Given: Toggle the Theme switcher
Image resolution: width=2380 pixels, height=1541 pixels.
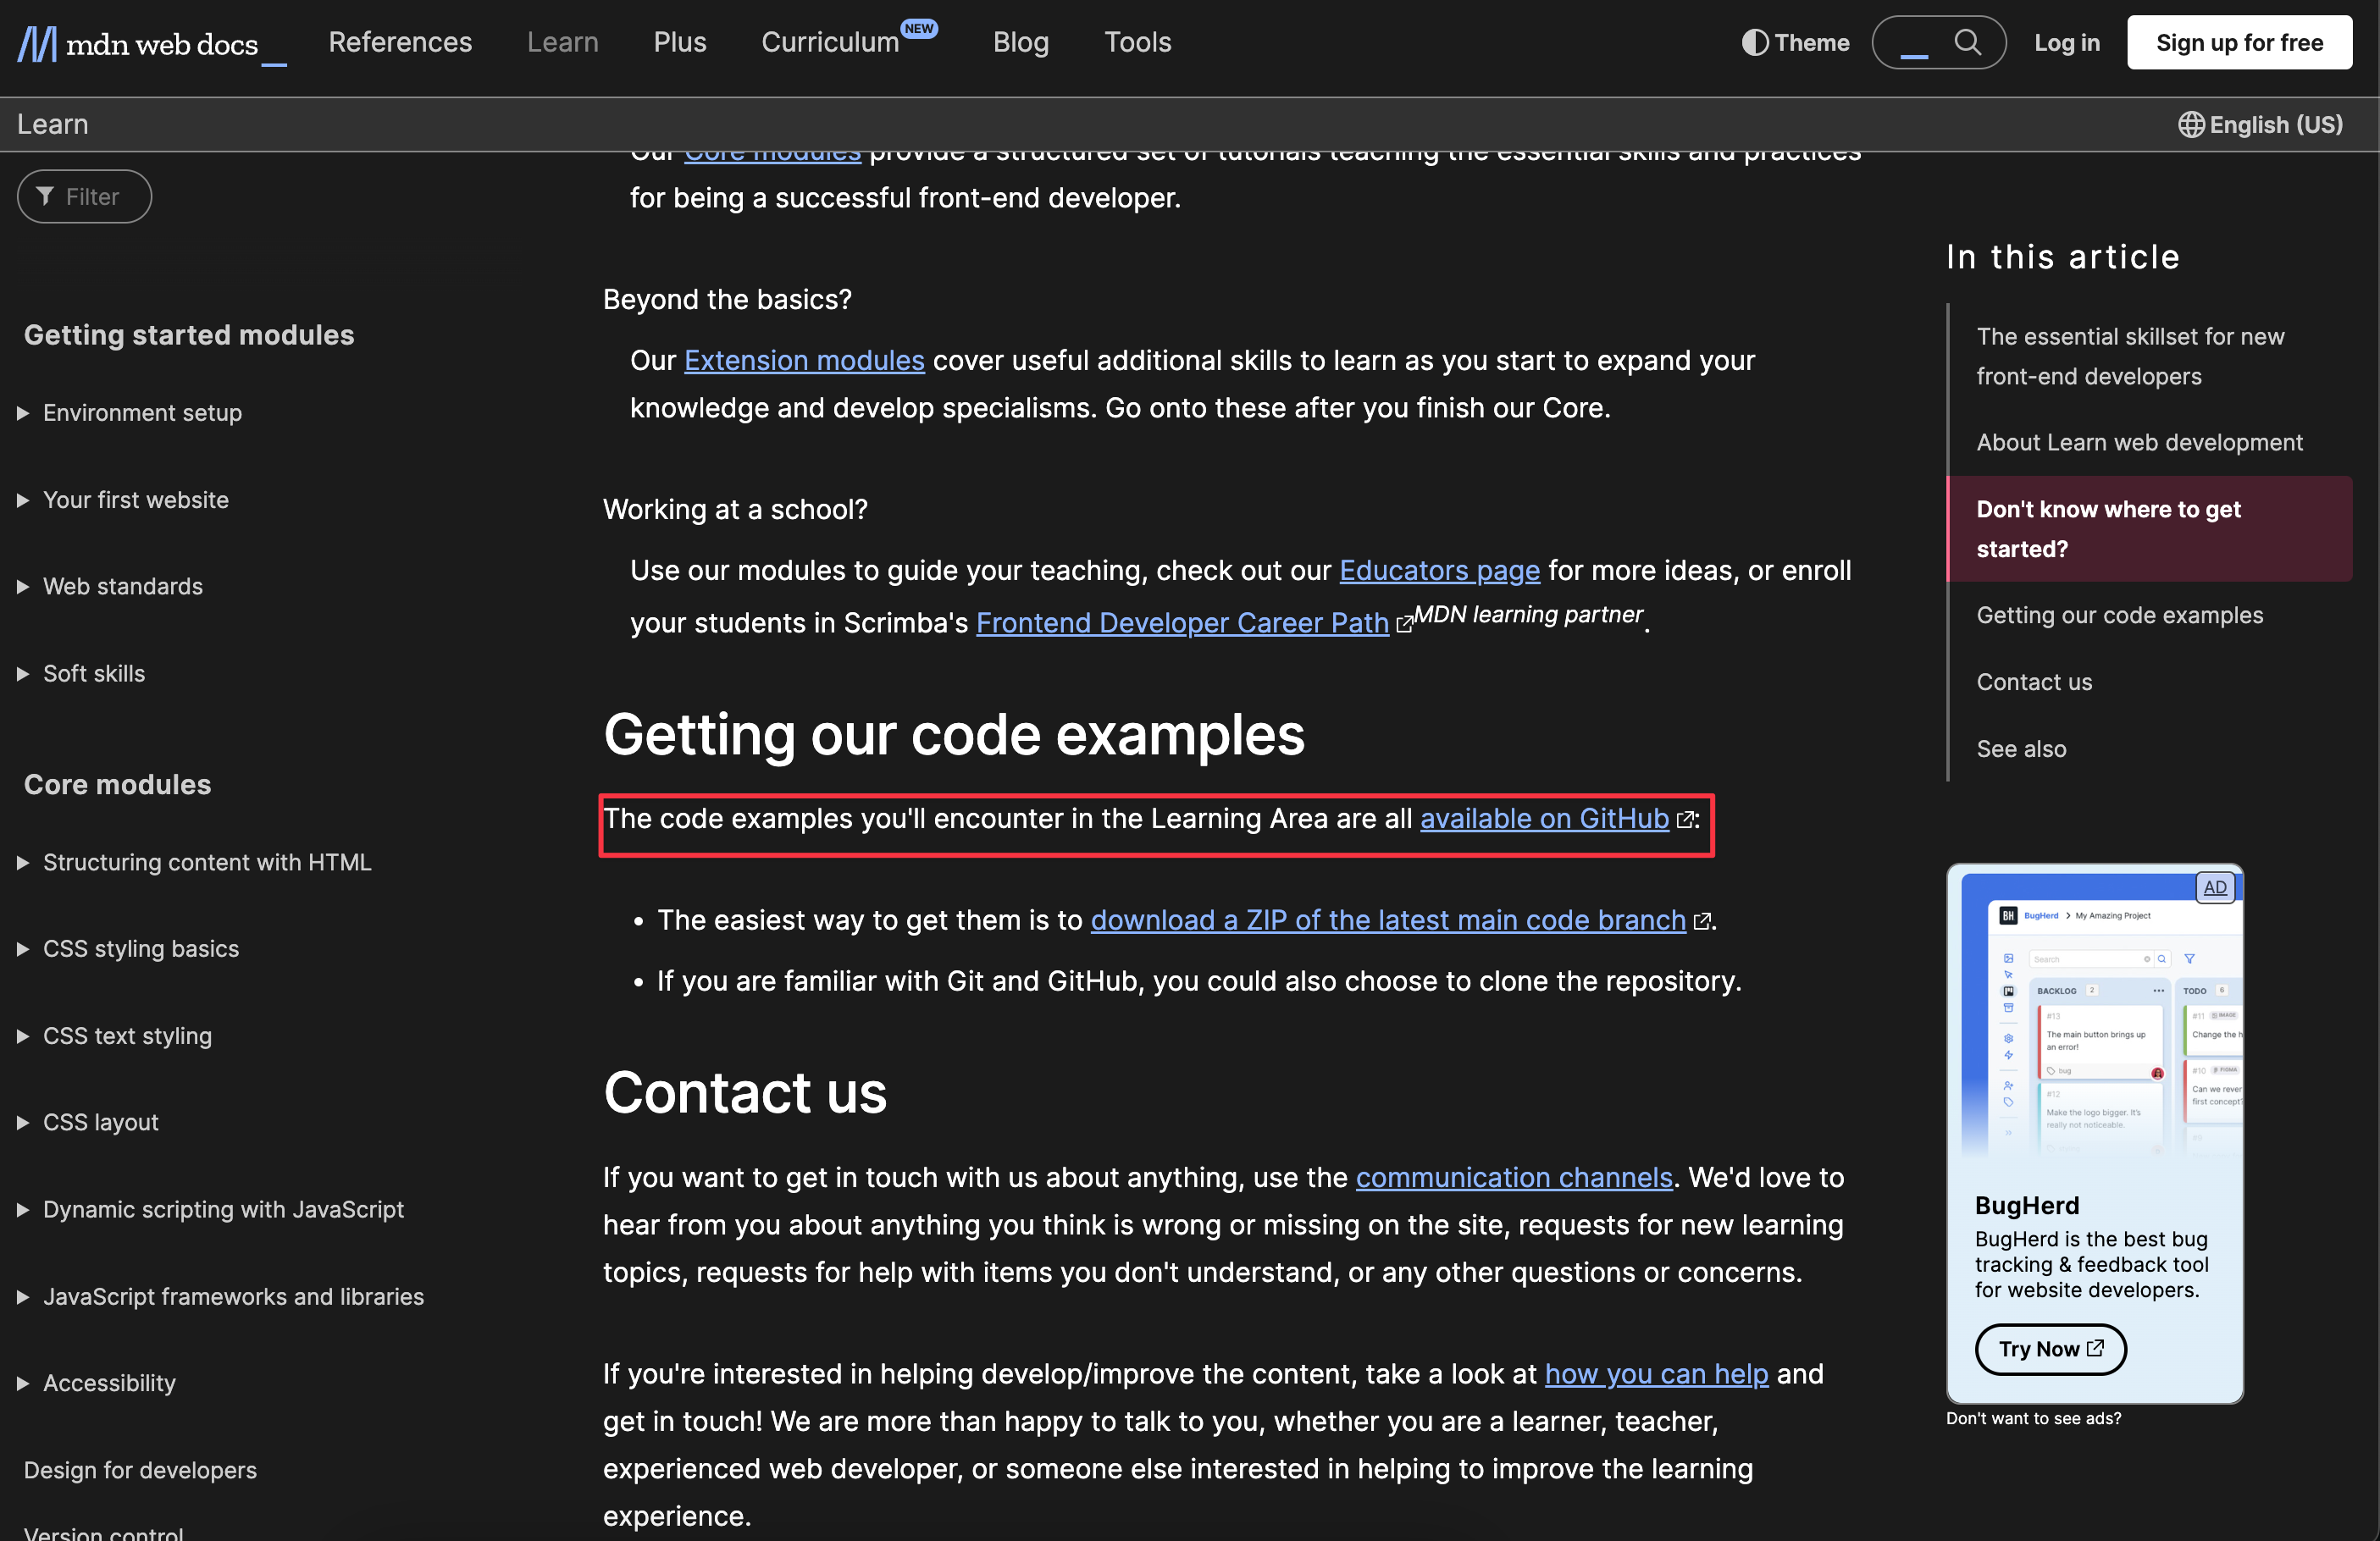Looking at the screenshot, I should (1795, 42).
